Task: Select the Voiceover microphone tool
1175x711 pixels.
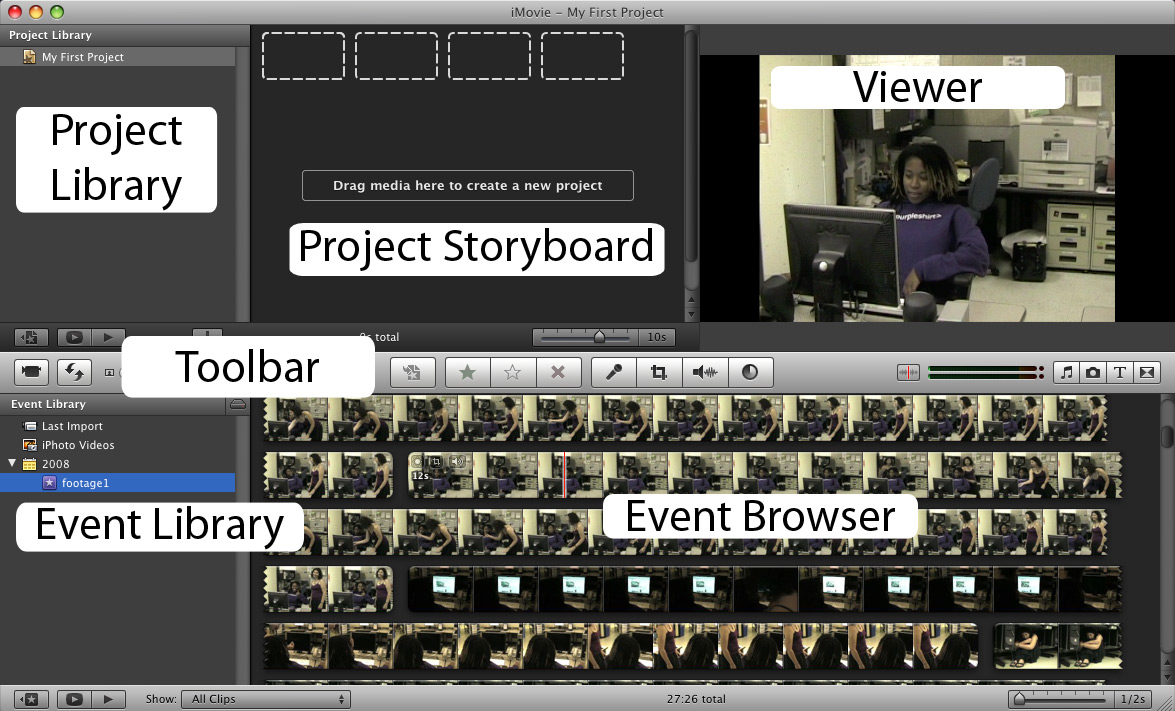Action: click(613, 372)
